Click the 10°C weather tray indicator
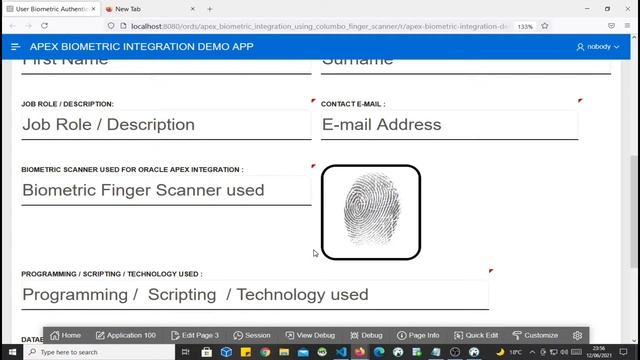This screenshot has width=640, height=360. 509,352
